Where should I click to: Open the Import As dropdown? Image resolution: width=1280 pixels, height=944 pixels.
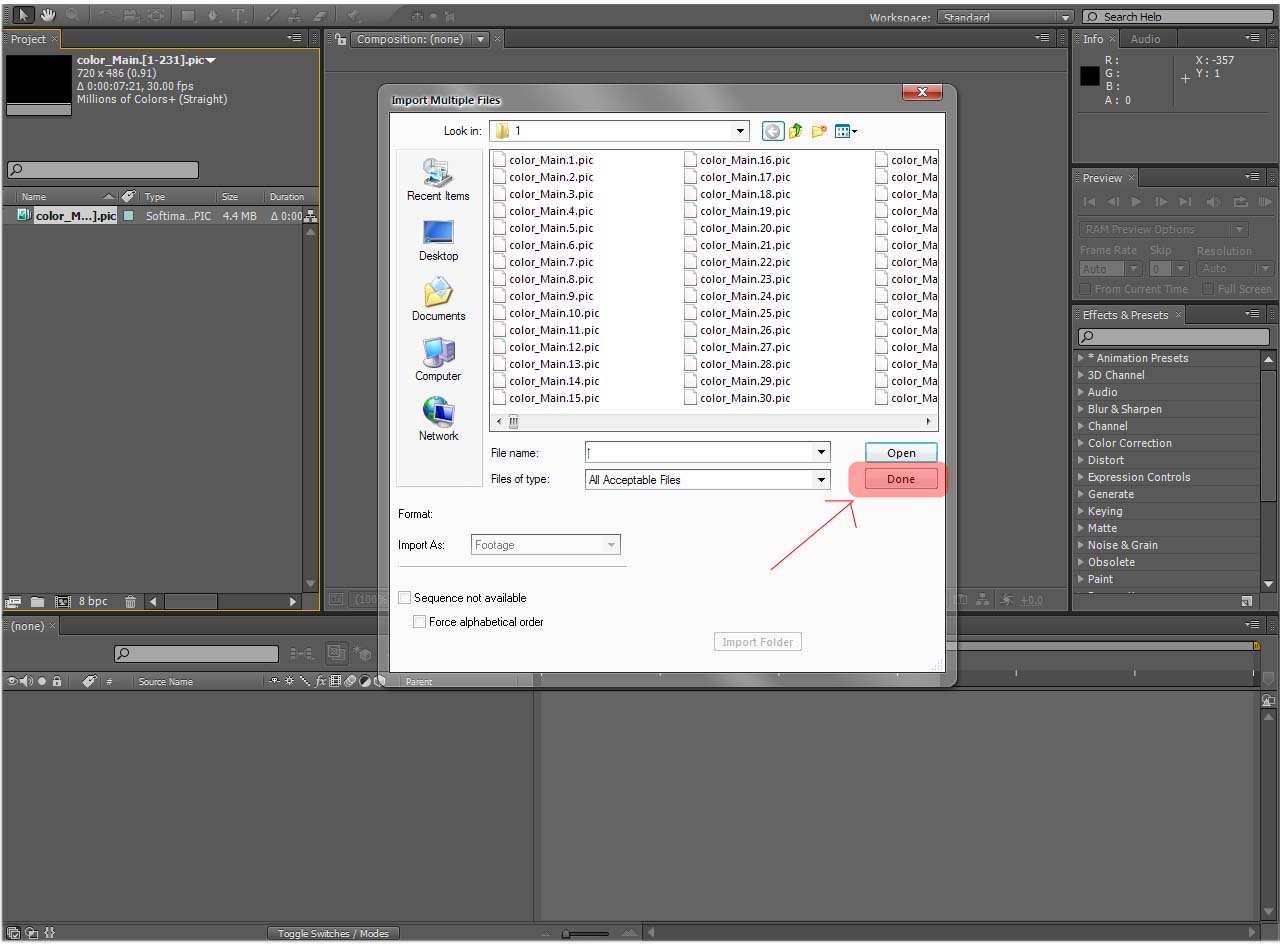(546, 545)
